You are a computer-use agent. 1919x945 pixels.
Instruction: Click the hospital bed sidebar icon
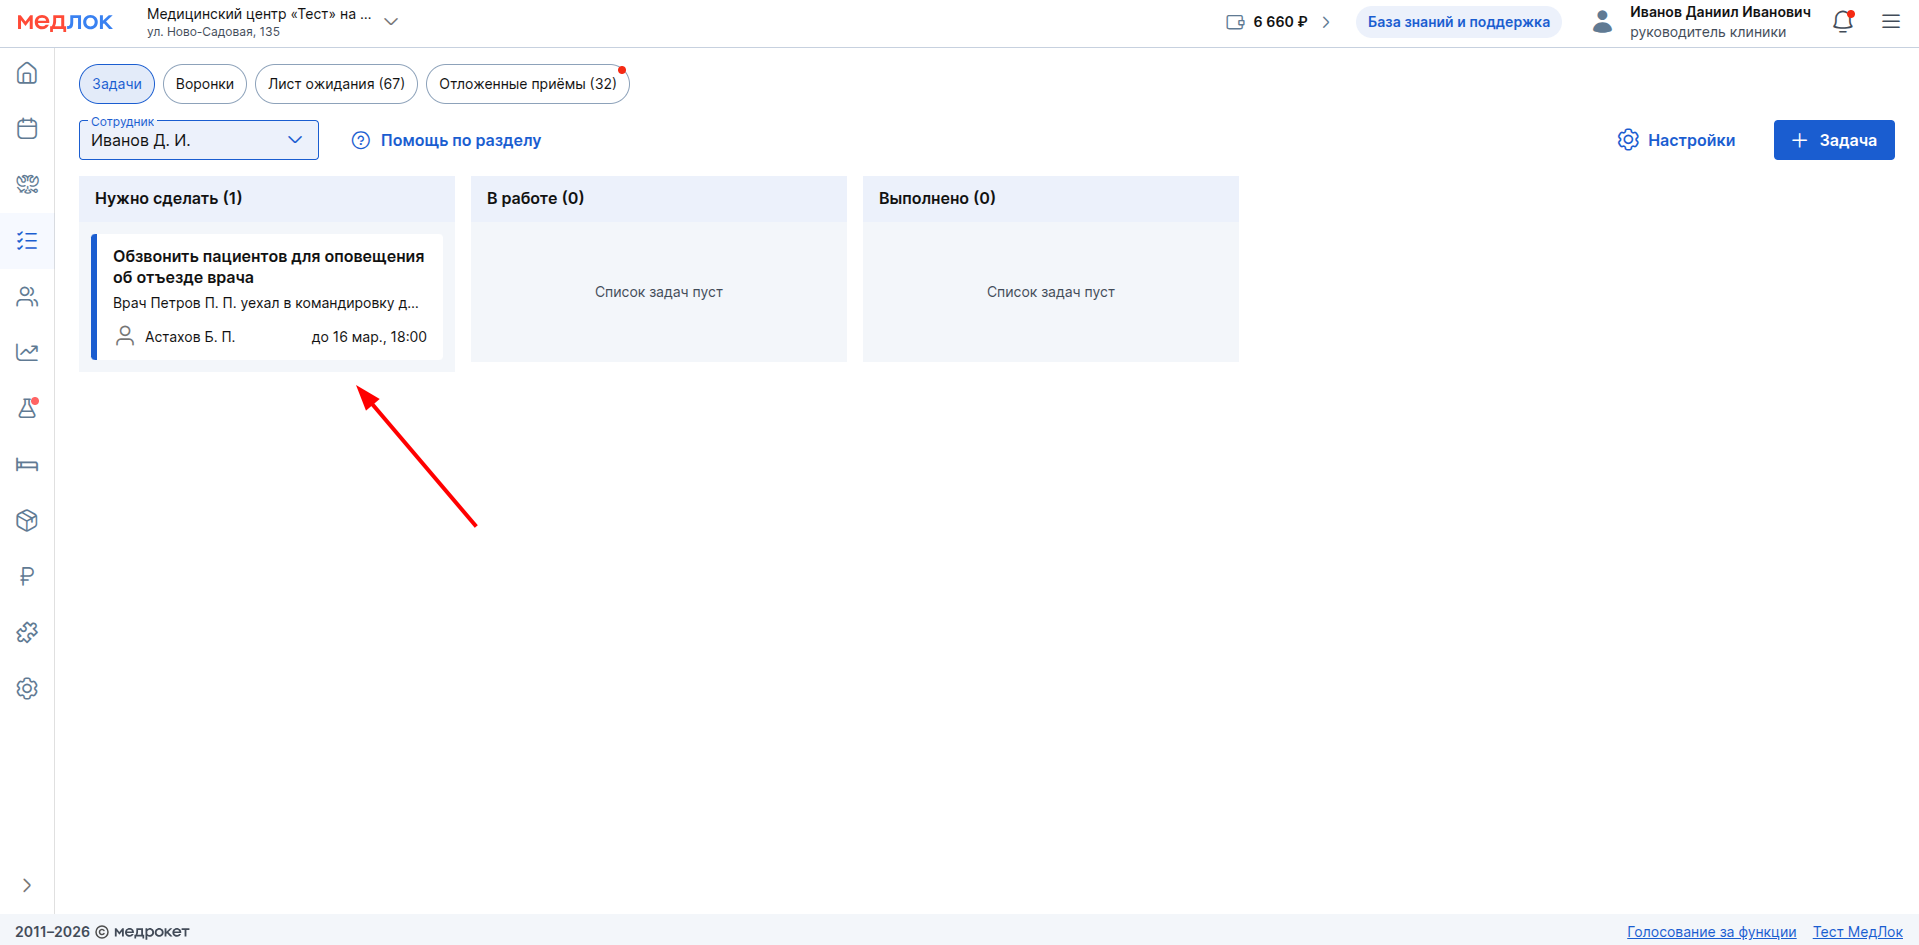(27, 464)
